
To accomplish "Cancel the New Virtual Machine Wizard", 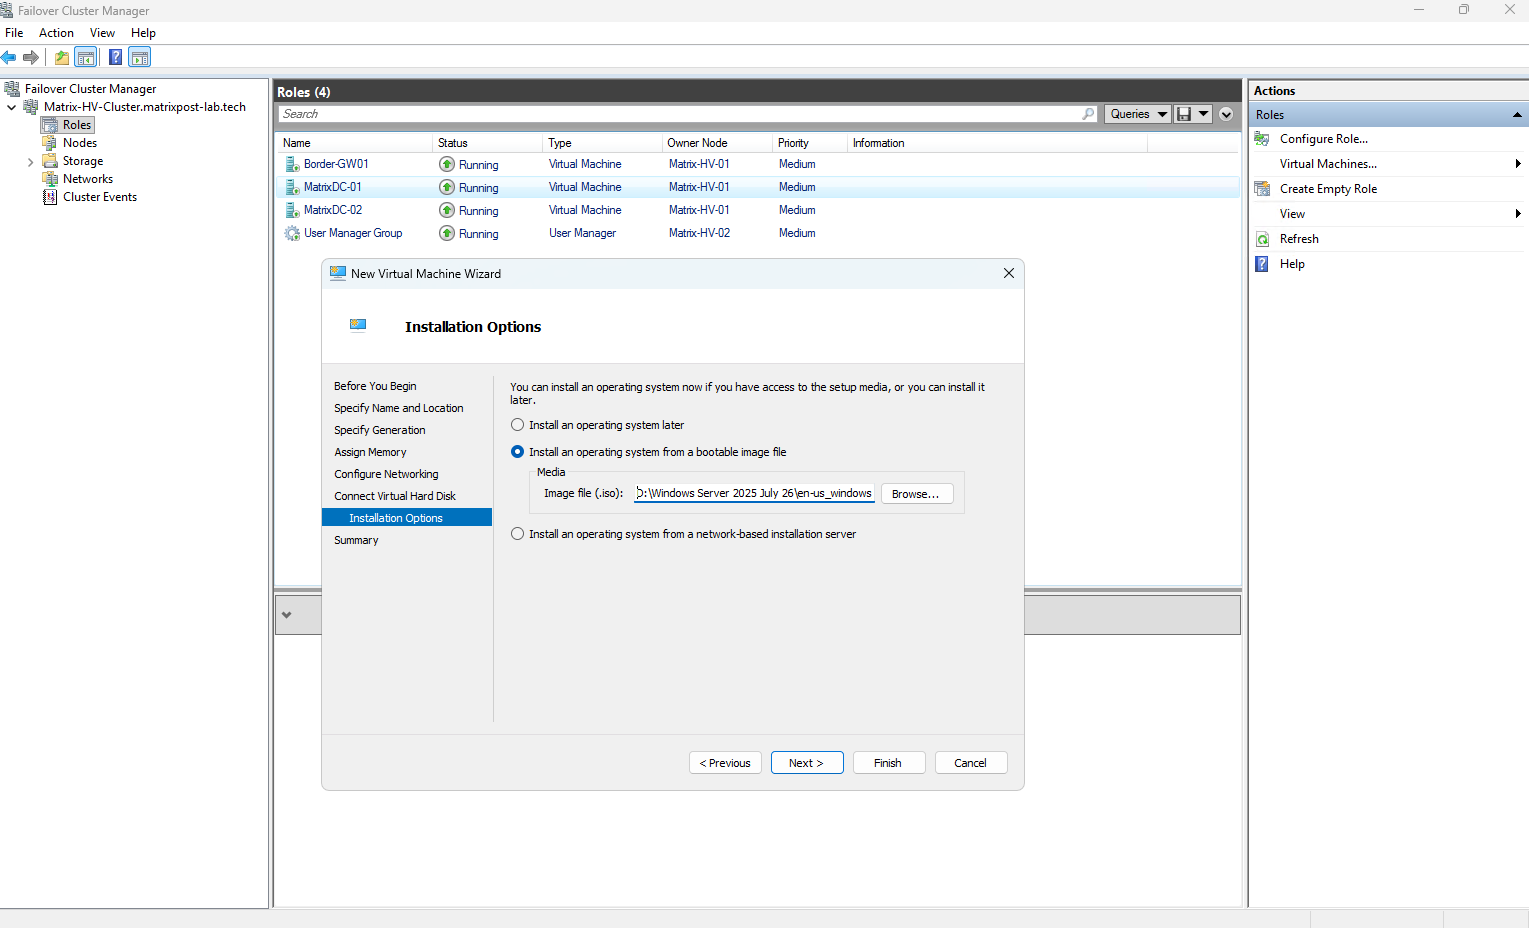I will click(970, 763).
